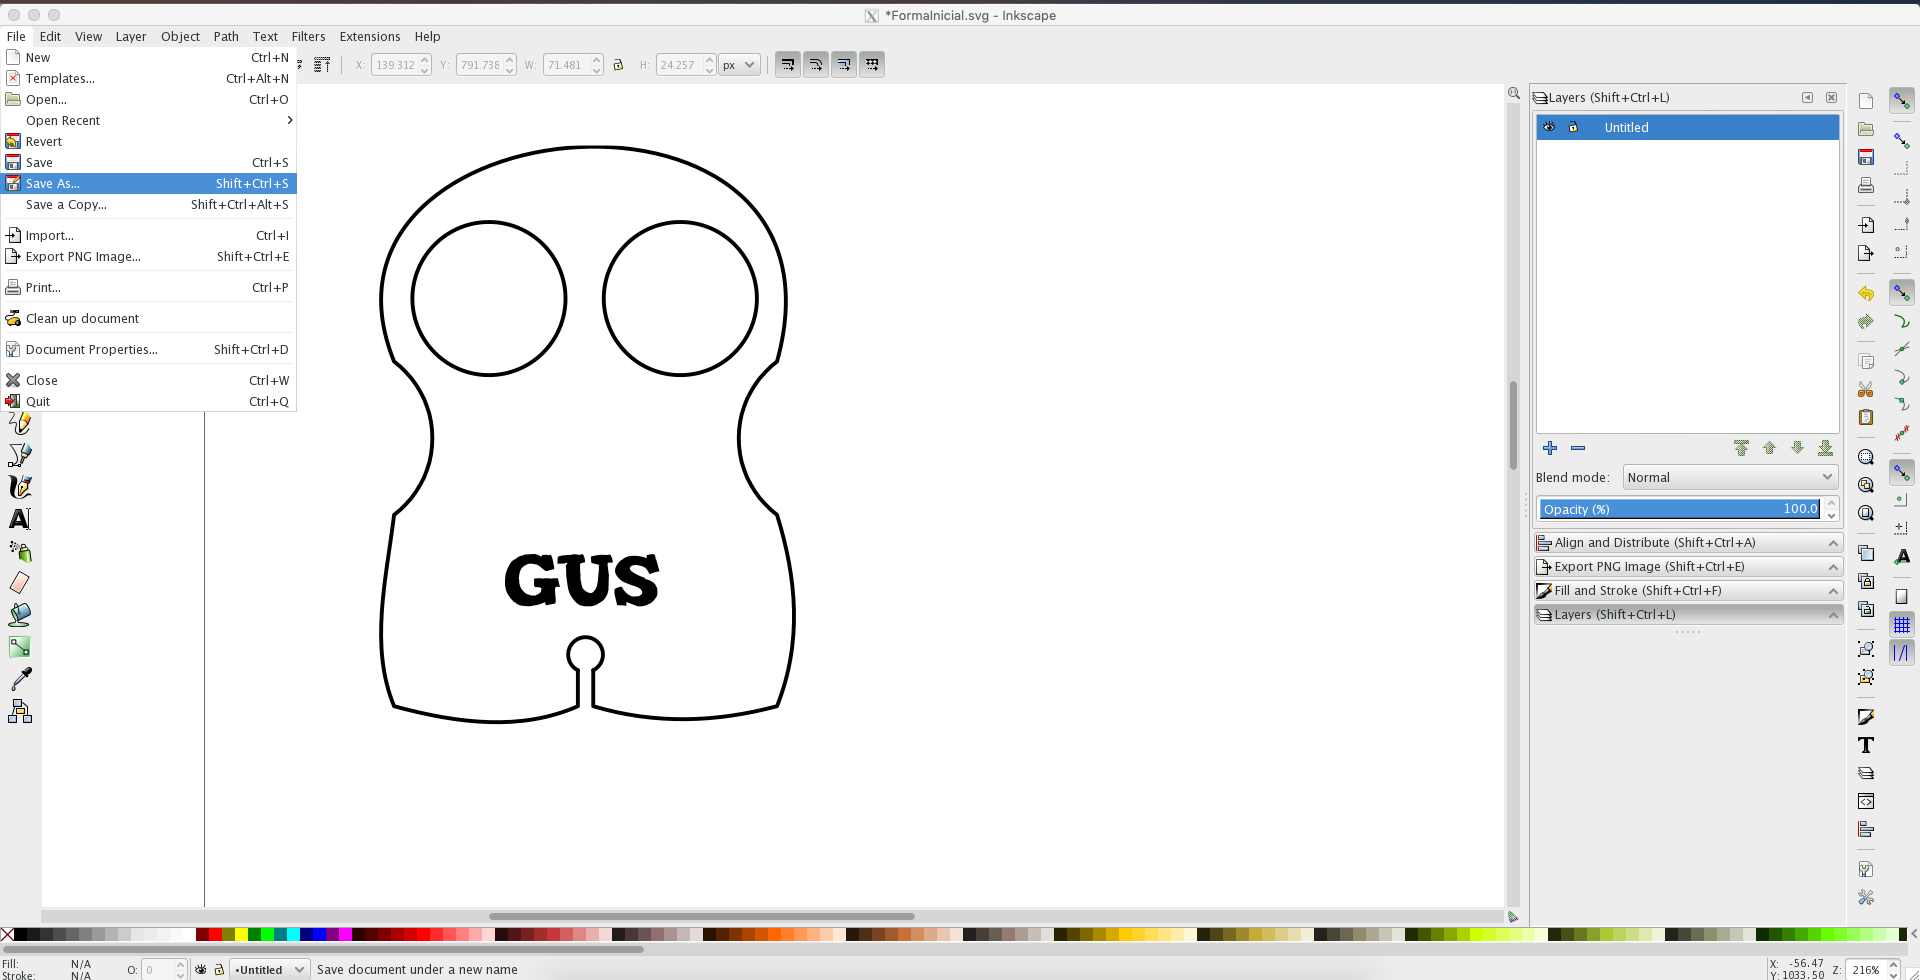Click Save As in the File menu

coord(55,183)
